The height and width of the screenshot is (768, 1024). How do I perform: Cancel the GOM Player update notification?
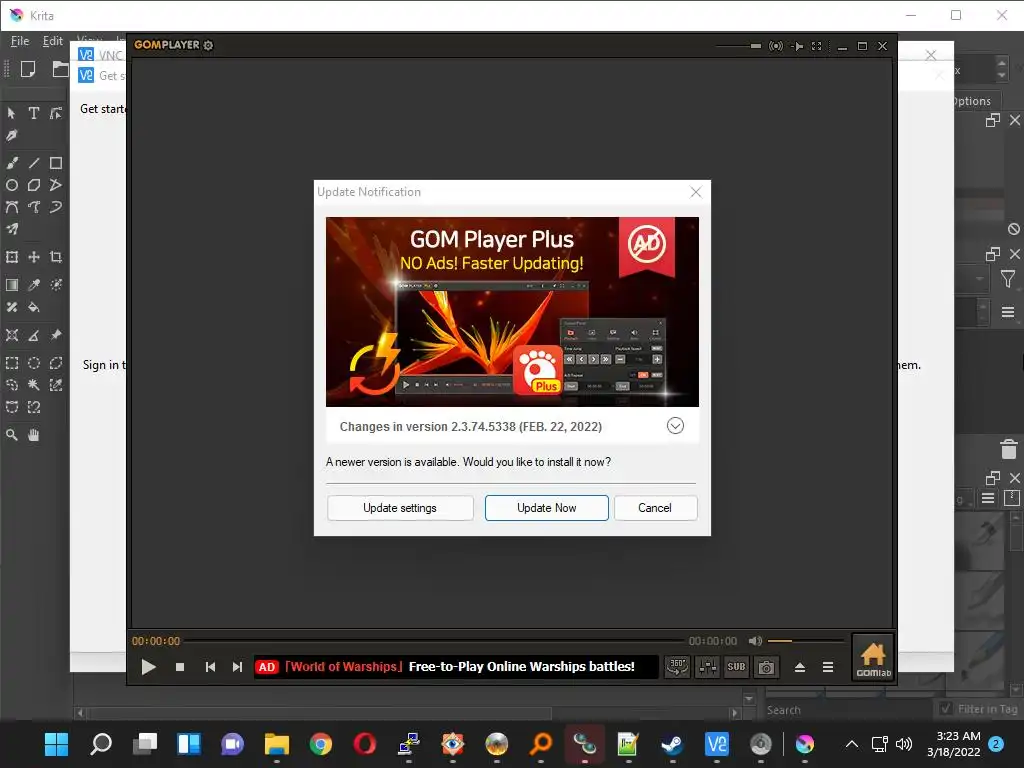click(655, 508)
